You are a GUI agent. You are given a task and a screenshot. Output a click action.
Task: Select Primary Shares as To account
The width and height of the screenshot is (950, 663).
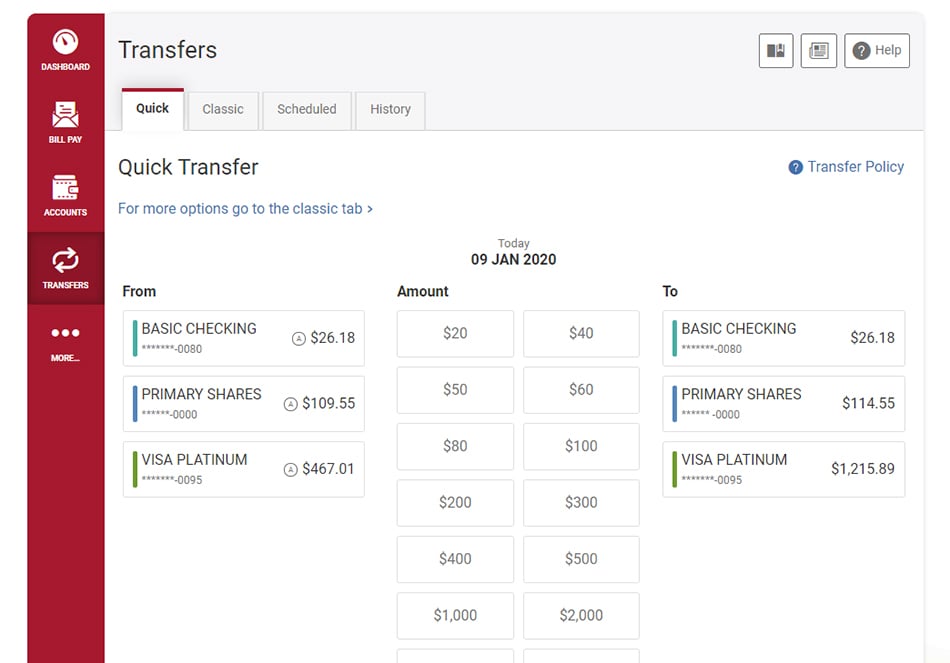(x=783, y=404)
